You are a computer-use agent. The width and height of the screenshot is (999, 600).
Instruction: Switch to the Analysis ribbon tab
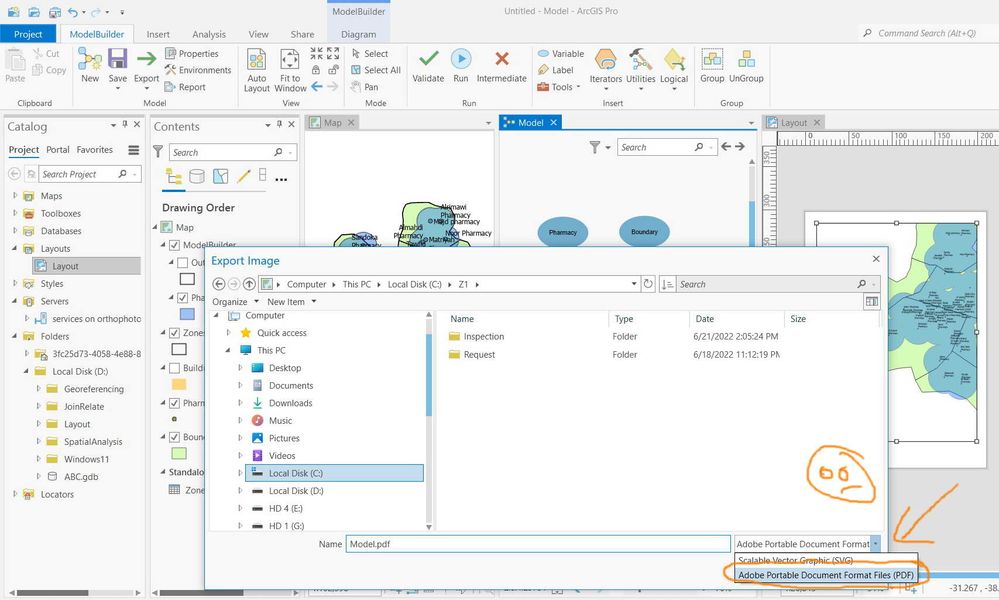[209, 34]
